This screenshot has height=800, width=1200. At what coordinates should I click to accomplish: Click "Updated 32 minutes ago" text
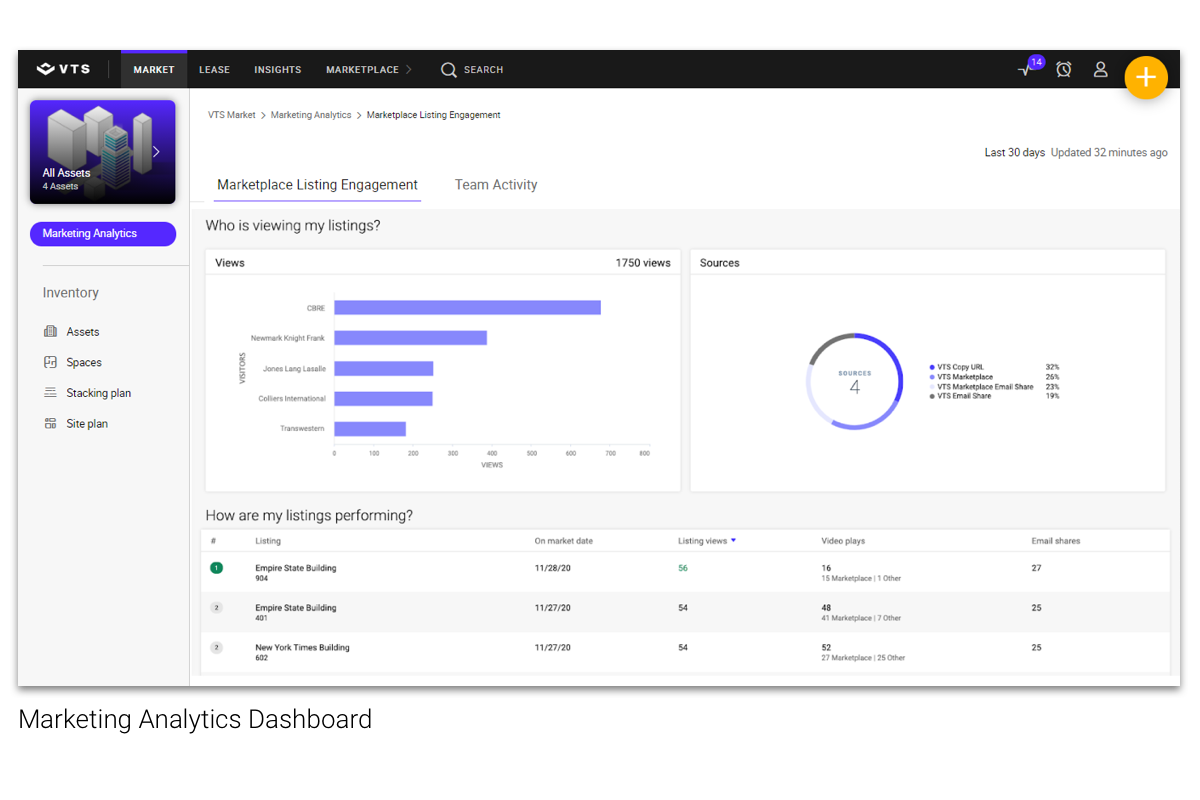[1109, 153]
